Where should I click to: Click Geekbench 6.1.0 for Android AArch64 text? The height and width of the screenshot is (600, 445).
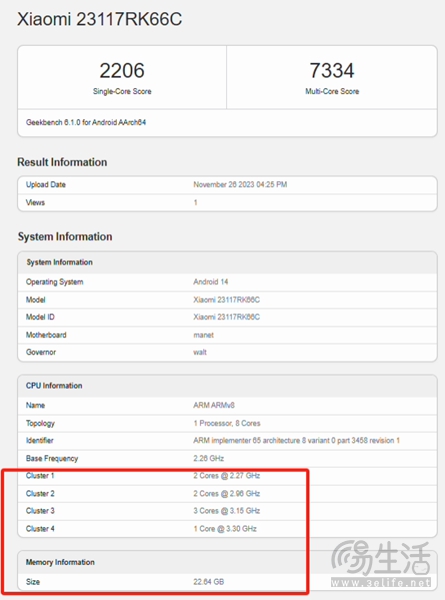pyautogui.click(x=86, y=122)
